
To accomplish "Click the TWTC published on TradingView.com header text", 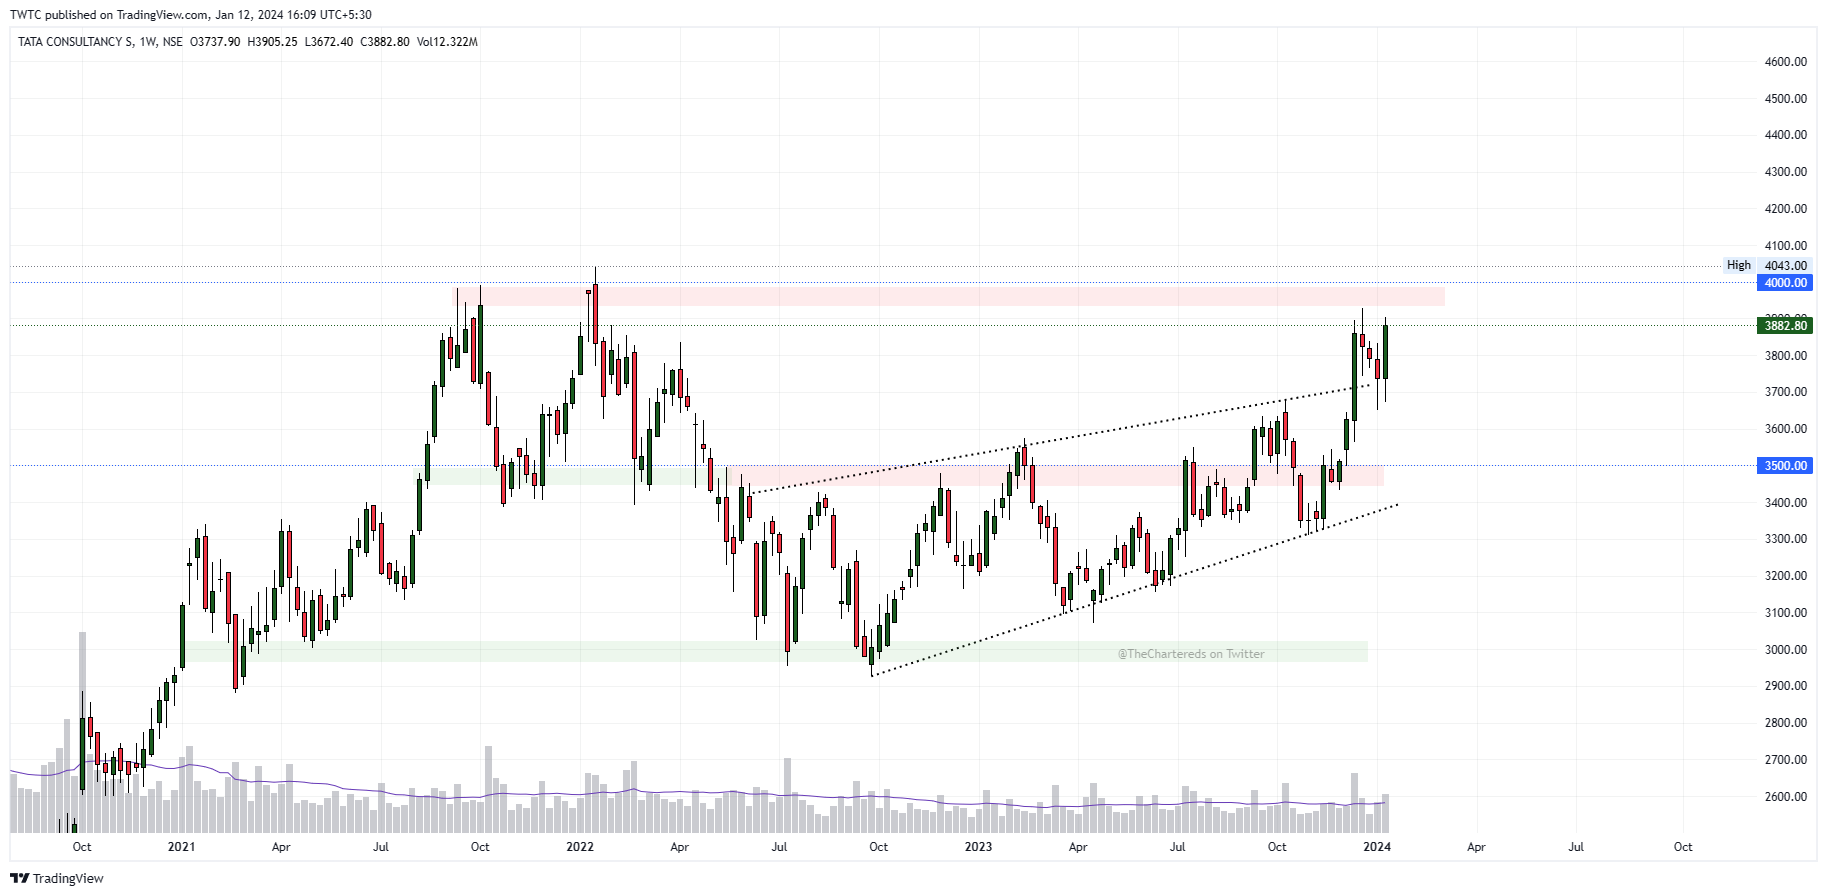I will point(191,15).
